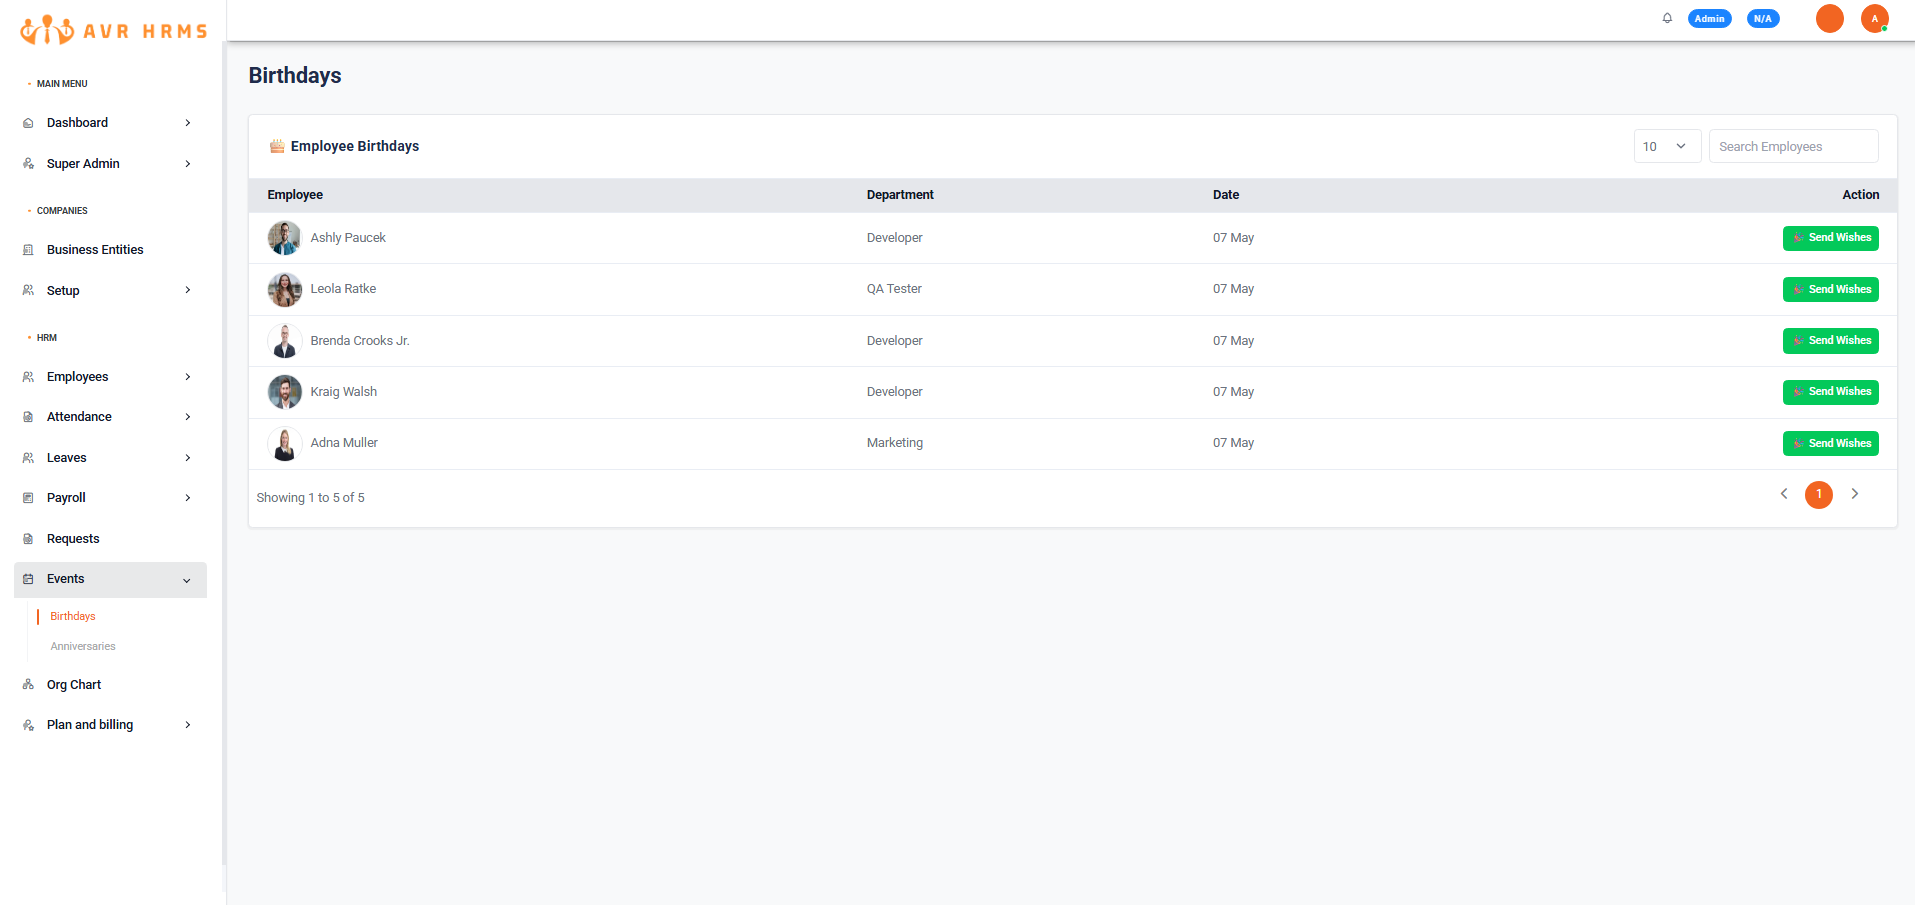
Task: Click the Requests document icon
Action: pos(28,539)
